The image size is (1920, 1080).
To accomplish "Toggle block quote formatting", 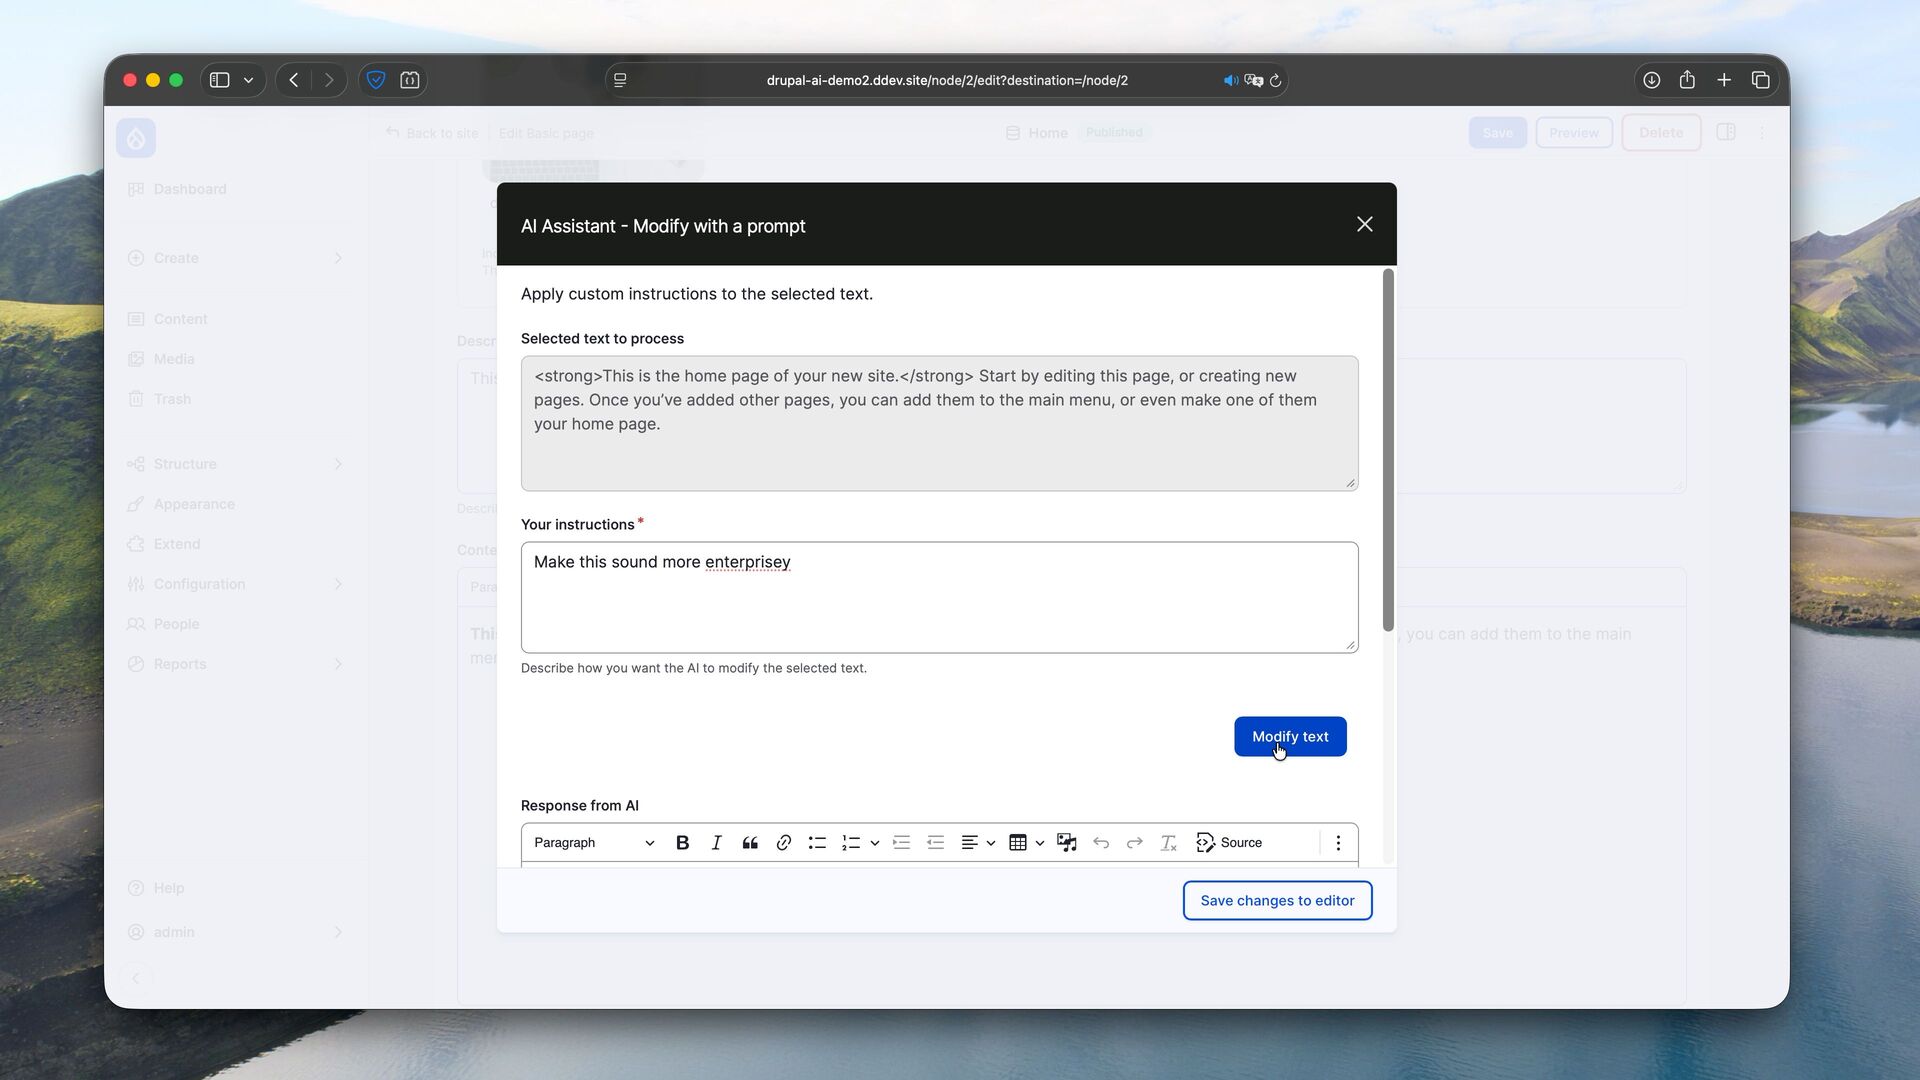I will tap(750, 843).
